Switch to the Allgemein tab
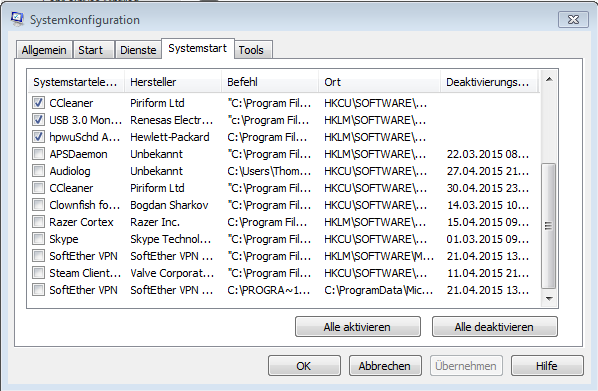Screen dimensions: 598x391 point(44,50)
